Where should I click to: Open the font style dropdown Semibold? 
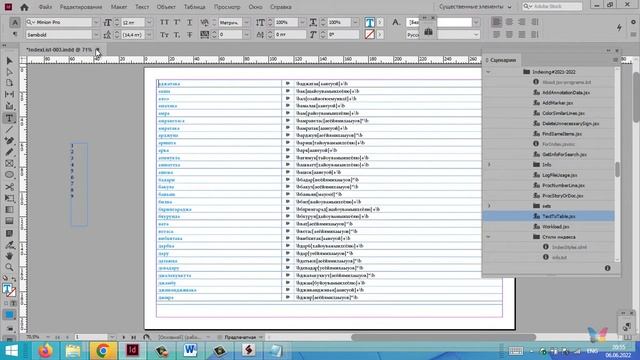(x=96, y=35)
